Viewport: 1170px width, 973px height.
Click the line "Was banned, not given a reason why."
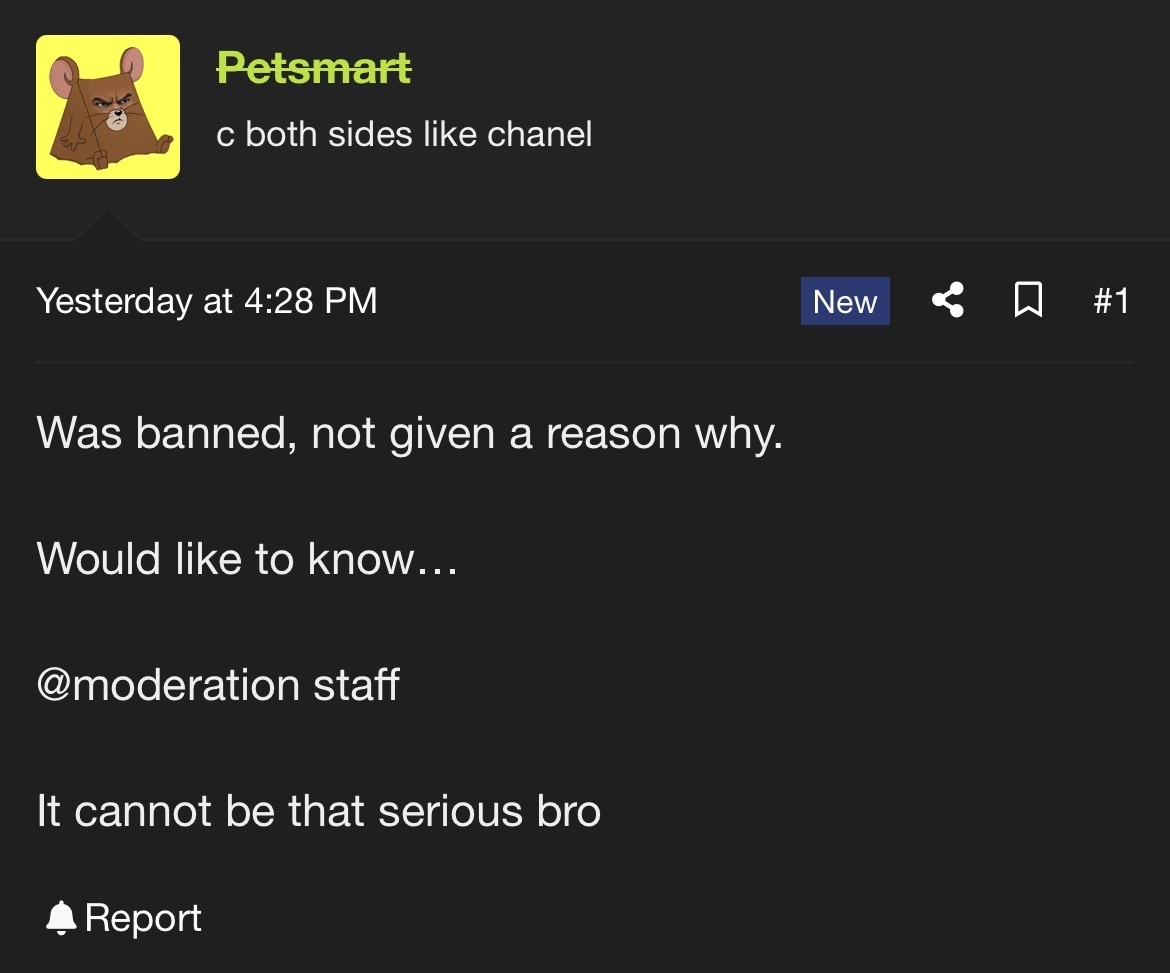pyautogui.click(x=409, y=433)
